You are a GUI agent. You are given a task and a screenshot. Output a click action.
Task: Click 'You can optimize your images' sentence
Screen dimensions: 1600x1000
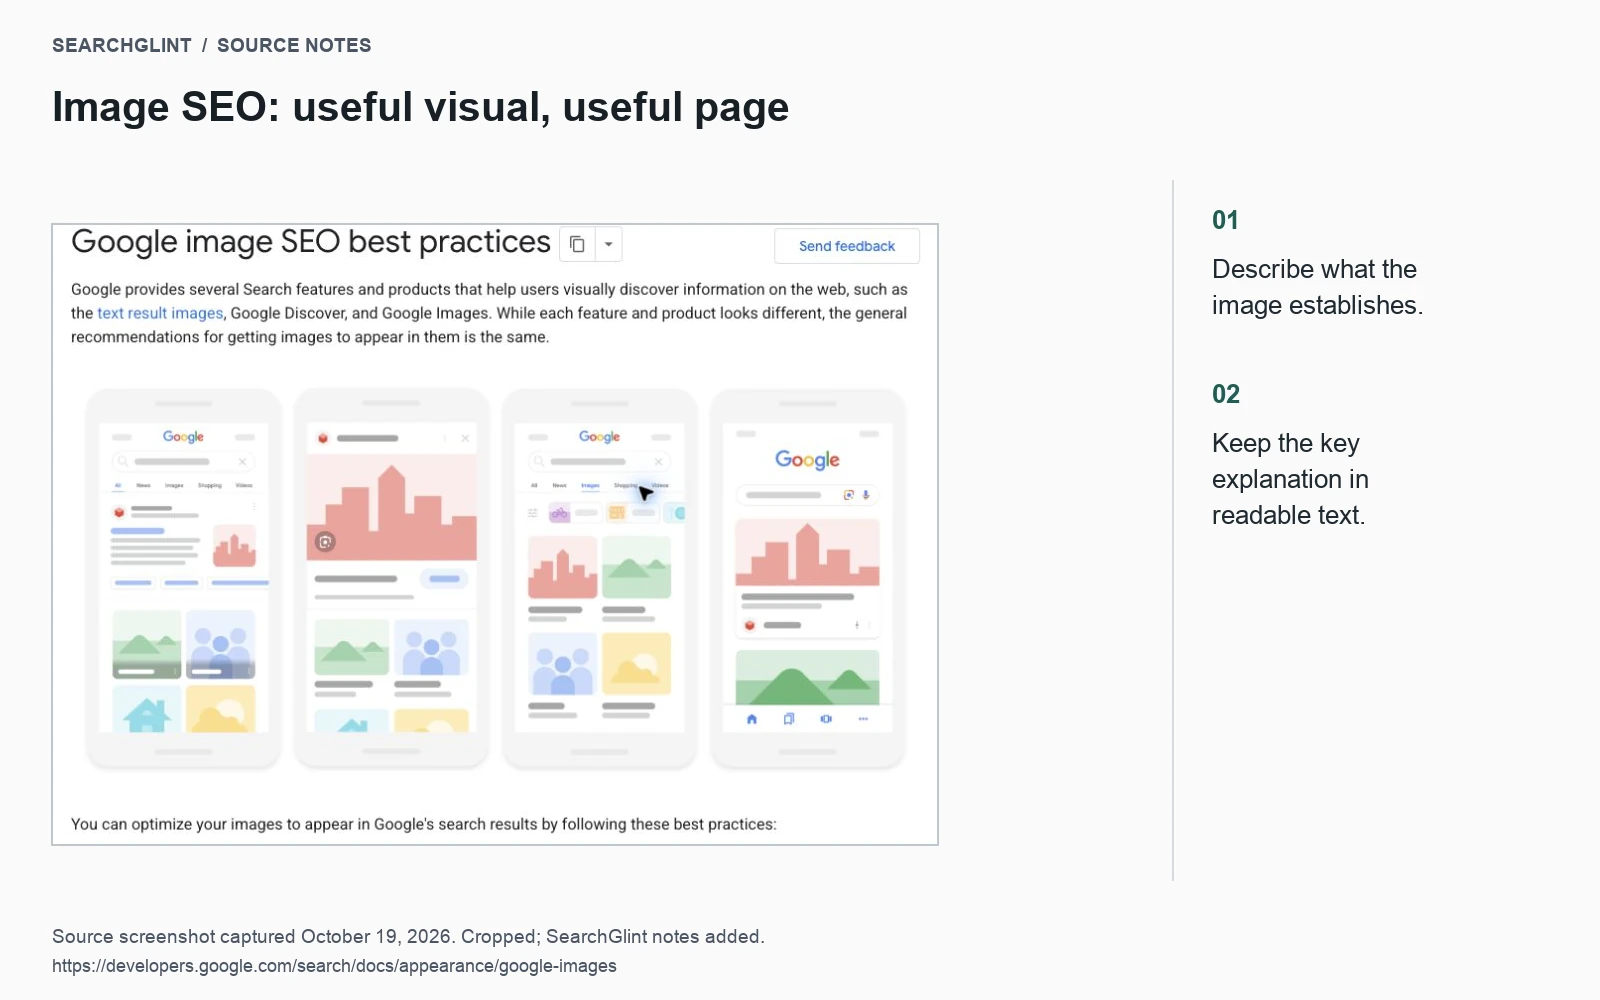pyautogui.click(x=423, y=824)
